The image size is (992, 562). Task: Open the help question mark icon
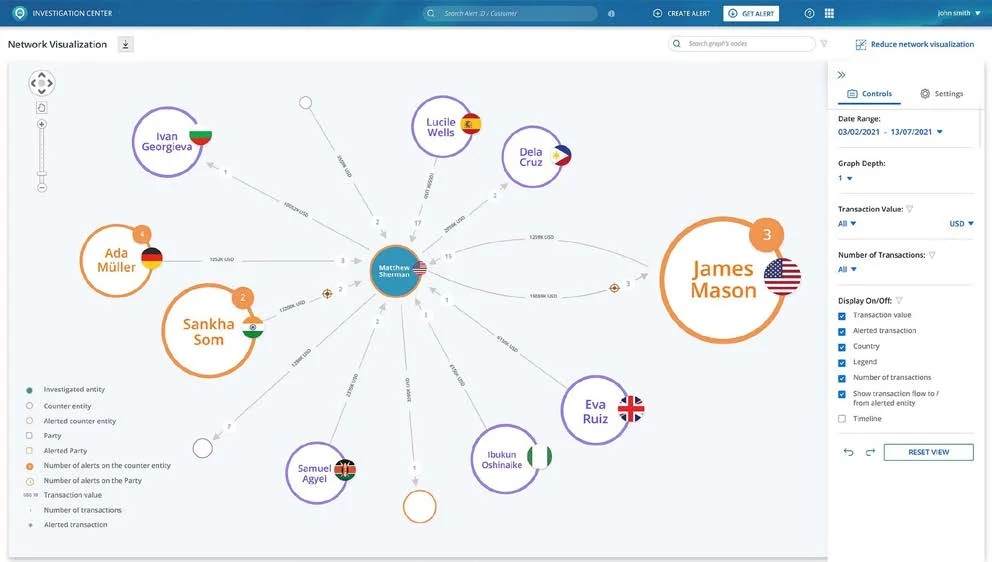tap(809, 13)
